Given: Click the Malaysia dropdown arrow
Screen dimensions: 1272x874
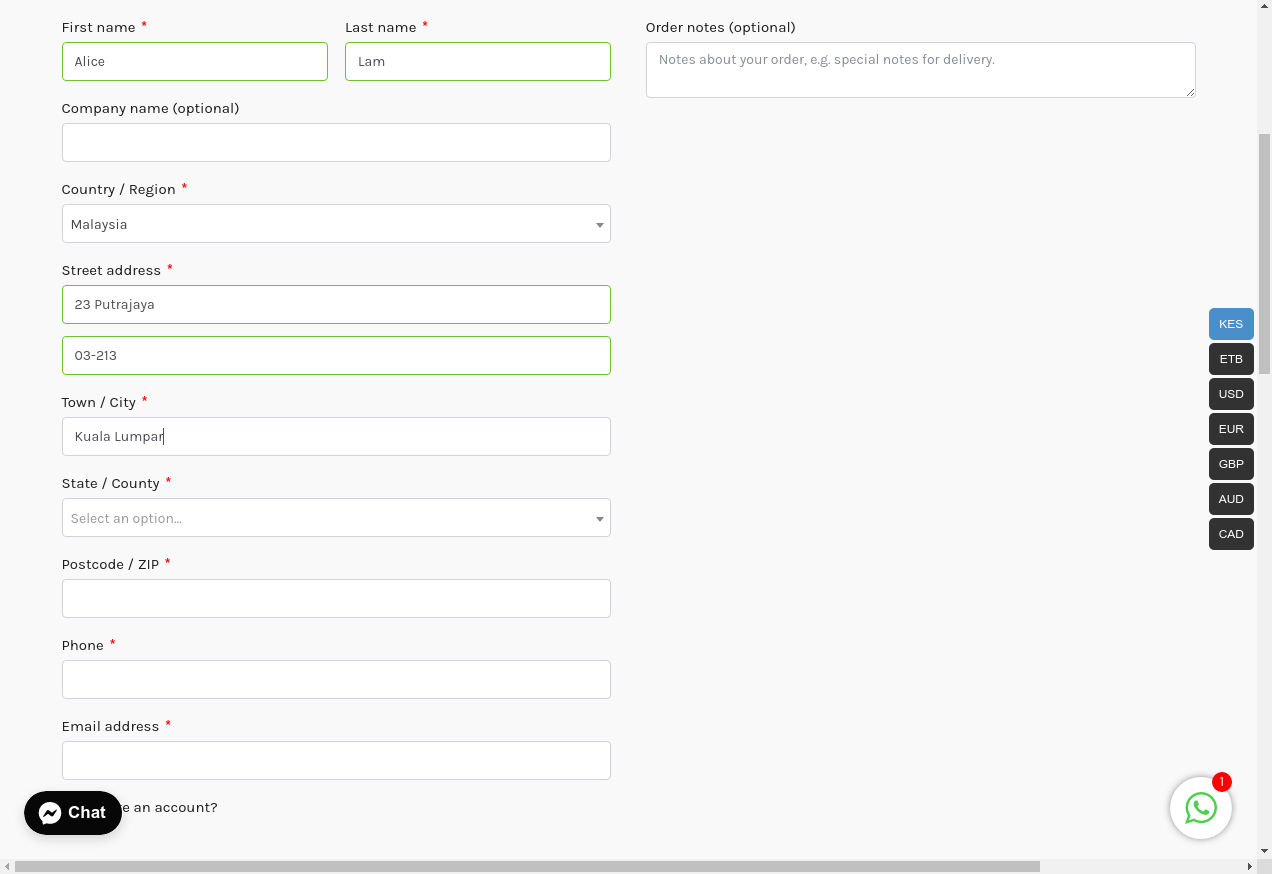Looking at the screenshot, I should point(599,225).
